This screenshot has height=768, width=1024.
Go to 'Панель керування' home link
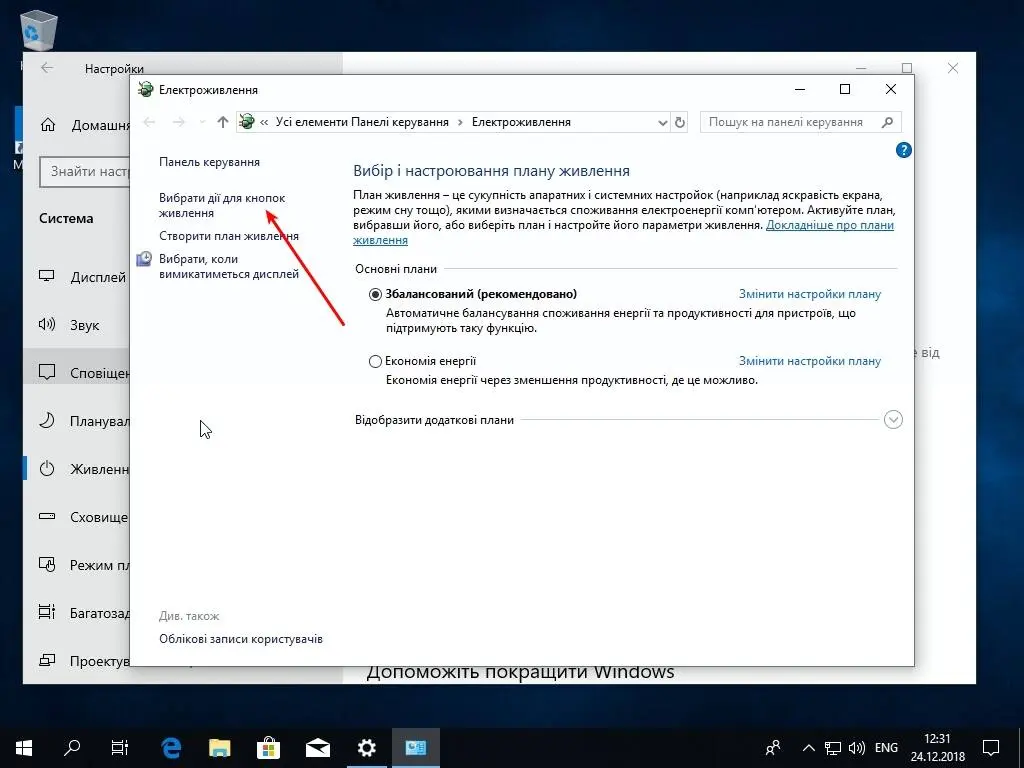209,162
